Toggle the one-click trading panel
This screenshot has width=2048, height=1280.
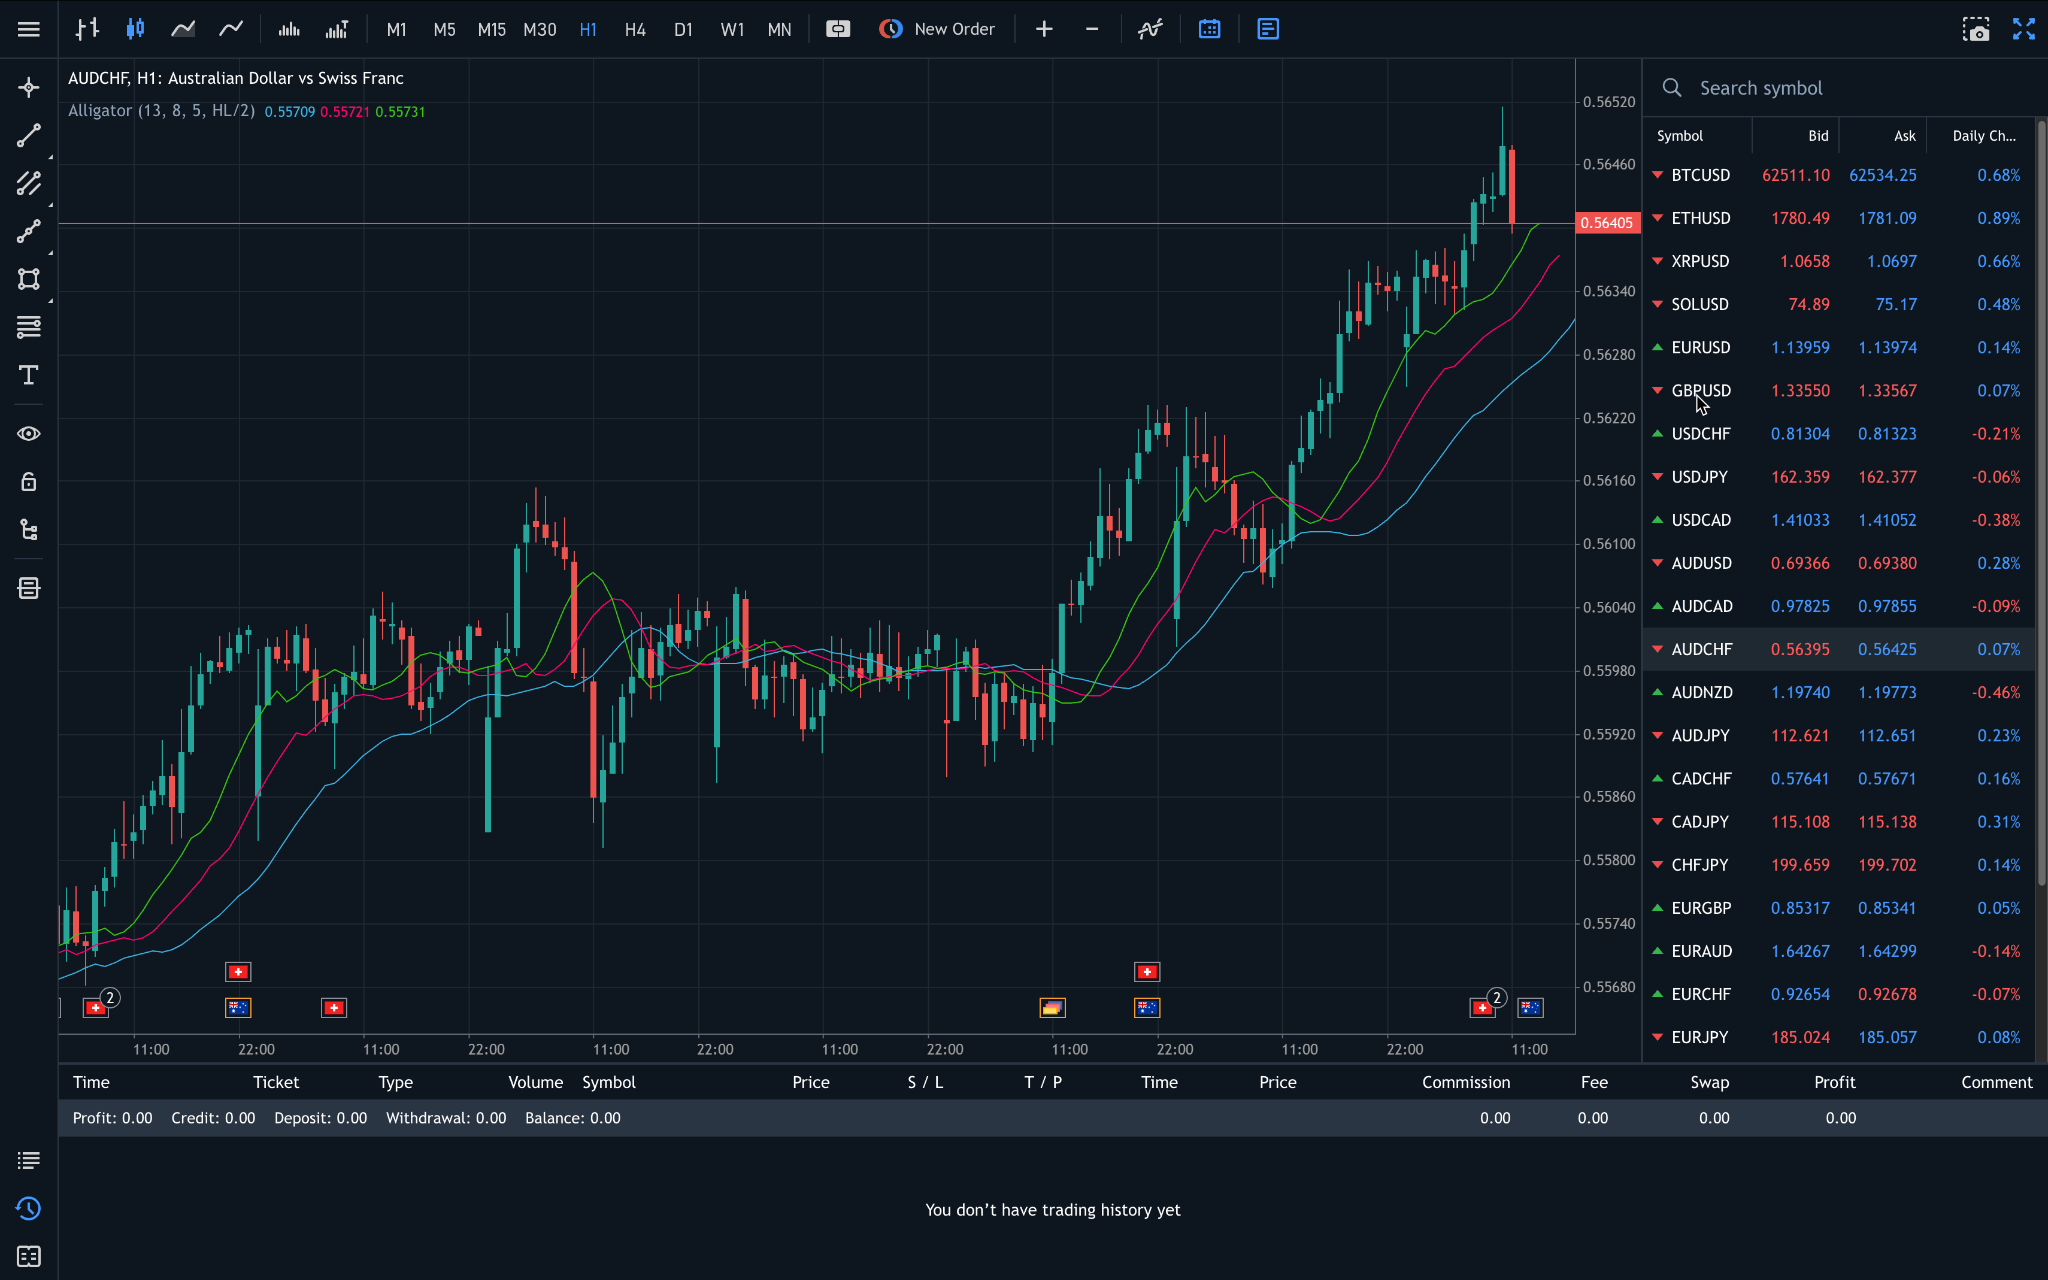point(838,29)
